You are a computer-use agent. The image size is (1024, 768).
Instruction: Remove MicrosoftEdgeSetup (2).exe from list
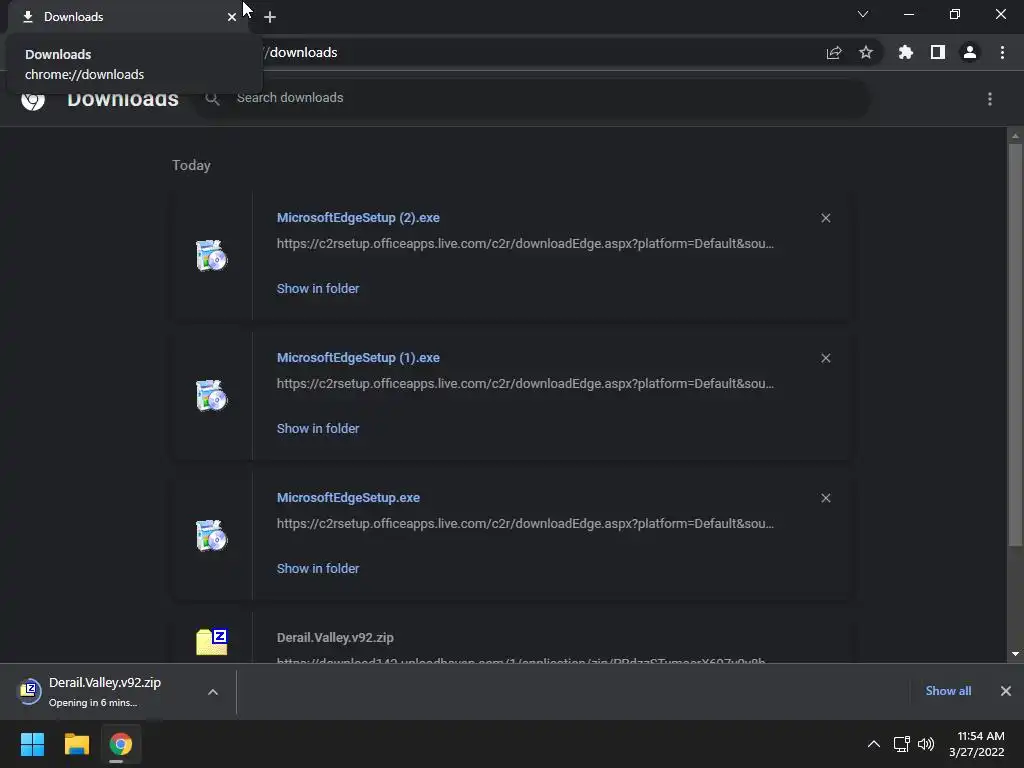(x=825, y=218)
